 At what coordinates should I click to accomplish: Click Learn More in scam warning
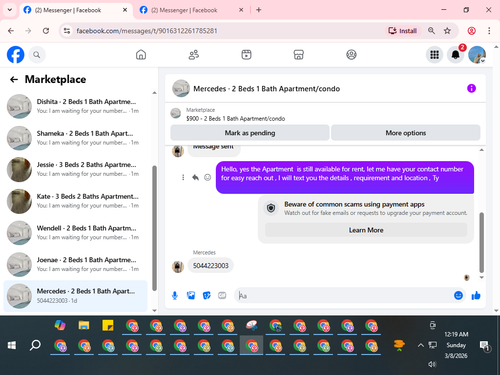coord(366,230)
